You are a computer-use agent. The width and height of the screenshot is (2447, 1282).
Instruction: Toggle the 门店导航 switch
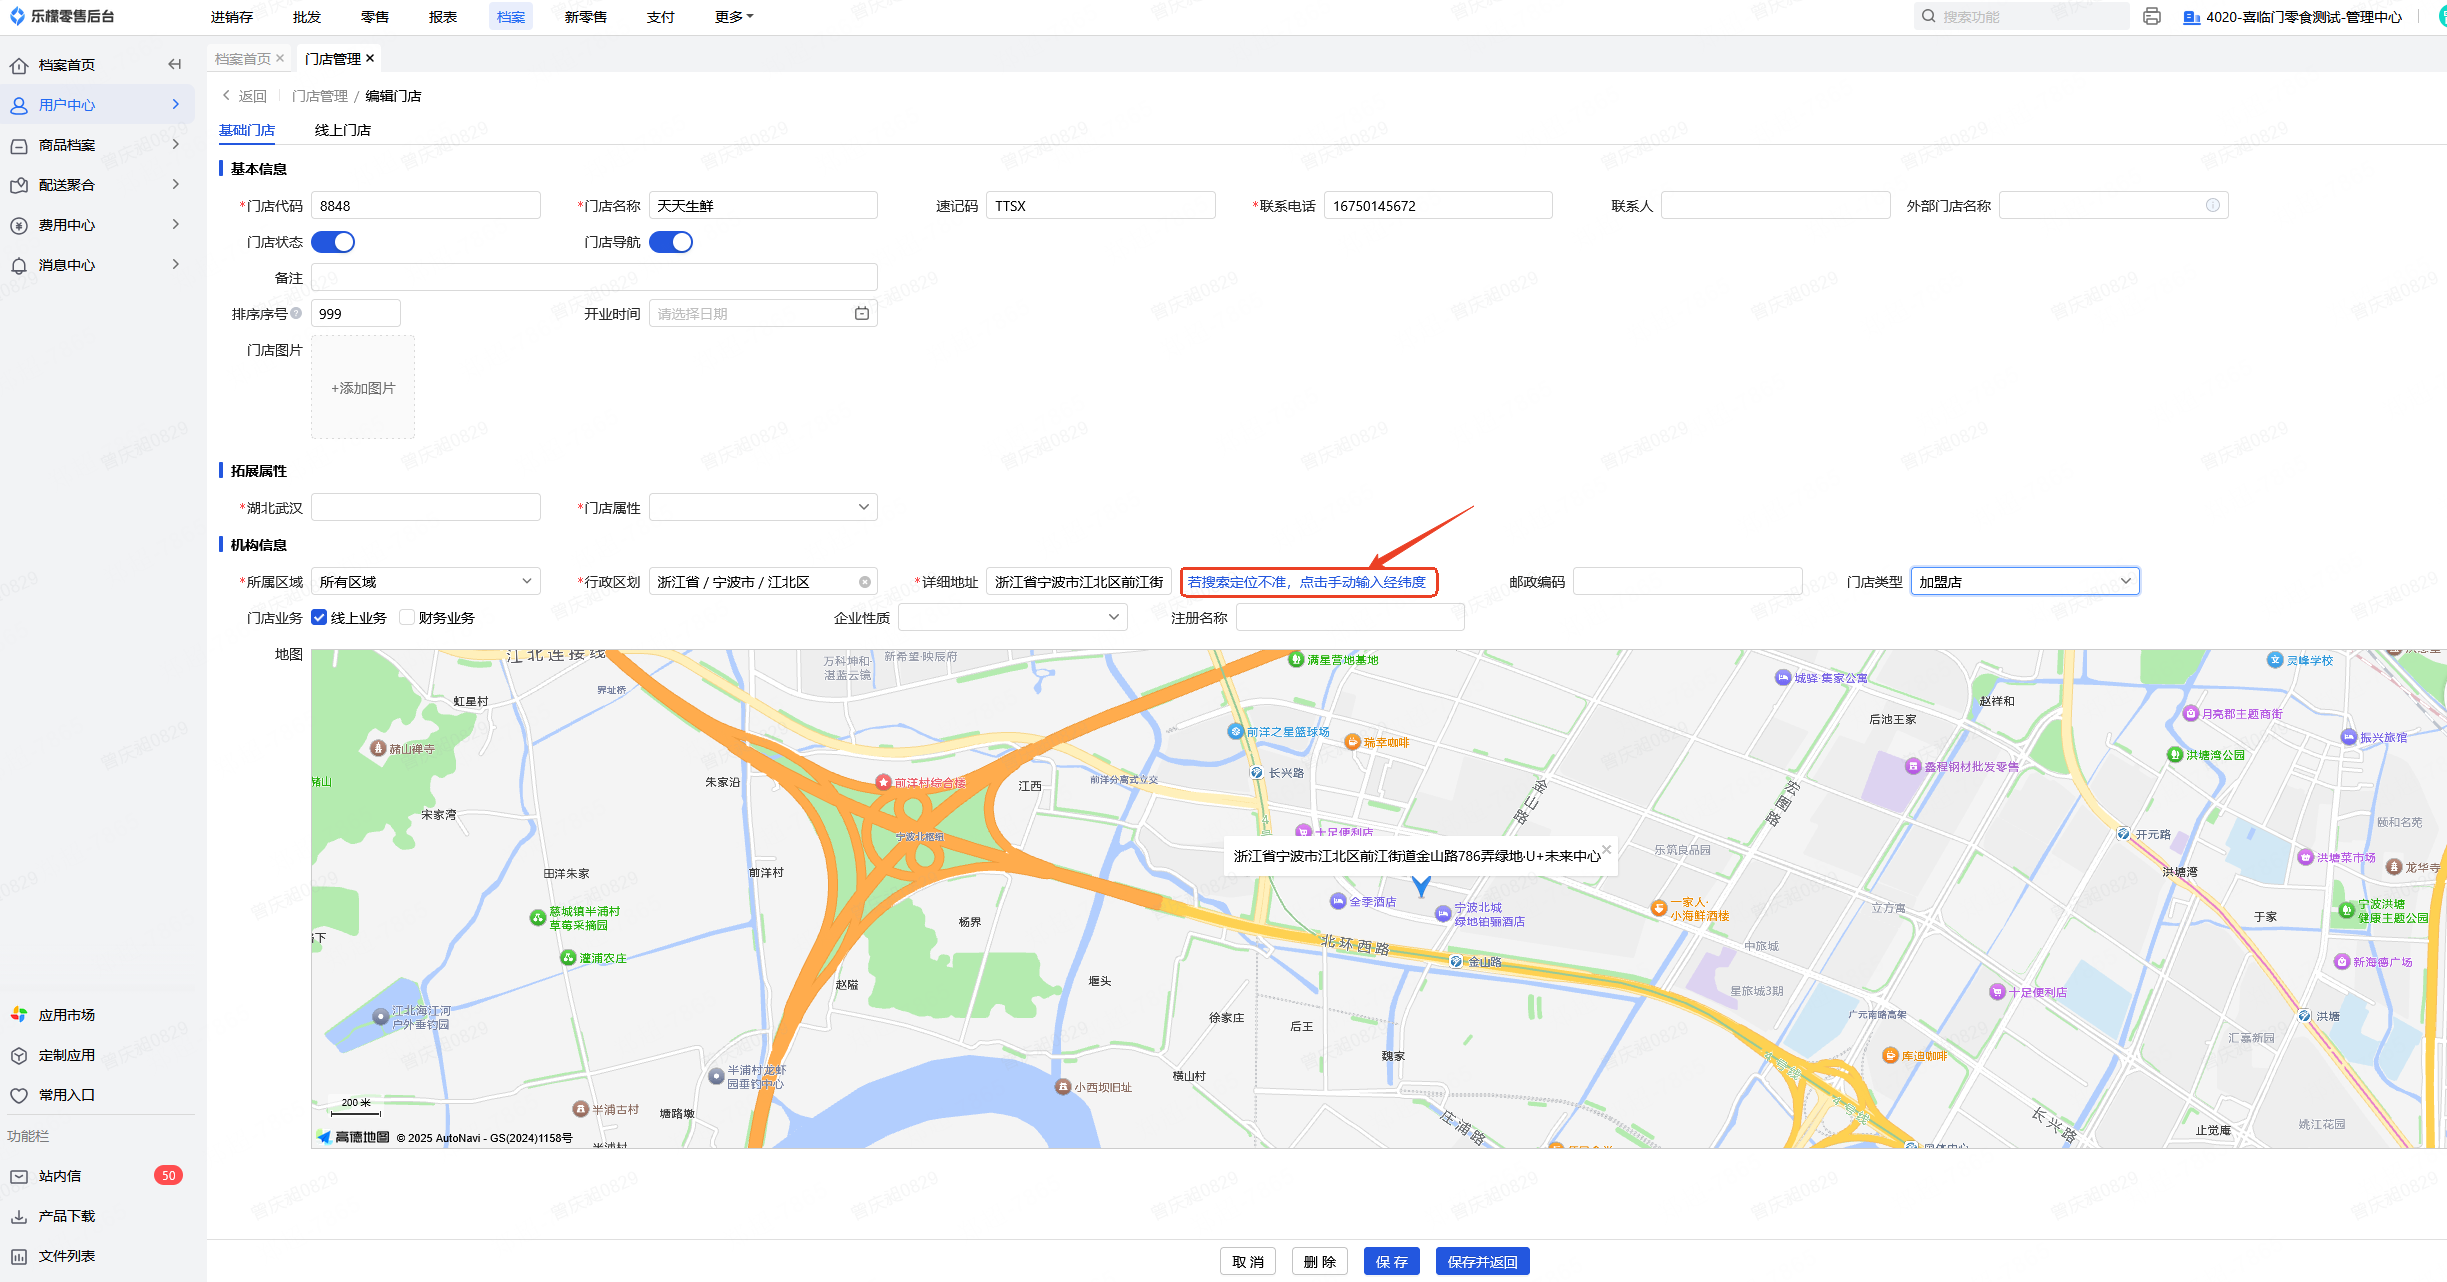[x=671, y=242]
